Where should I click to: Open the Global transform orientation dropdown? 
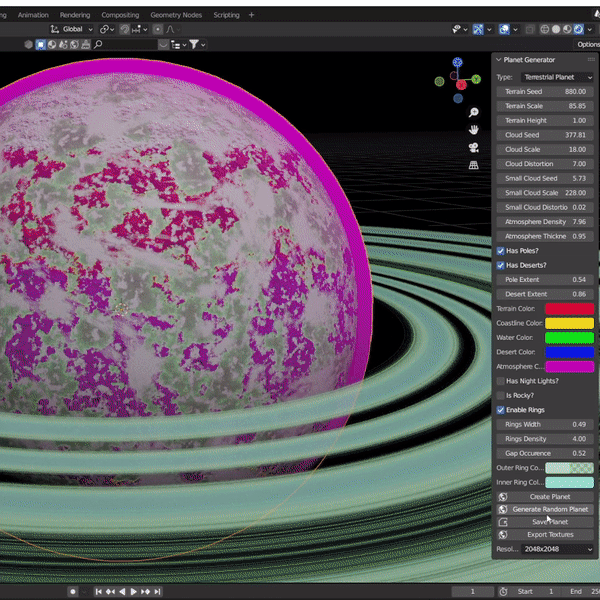72,29
